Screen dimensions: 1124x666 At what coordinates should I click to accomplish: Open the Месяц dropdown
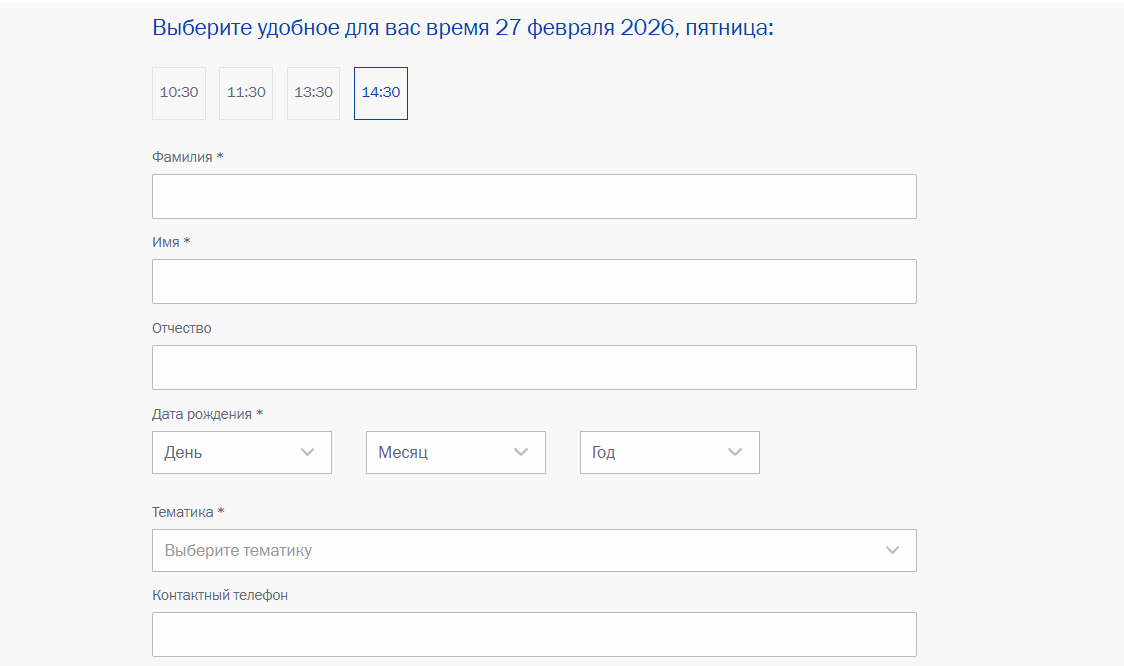point(444,452)
